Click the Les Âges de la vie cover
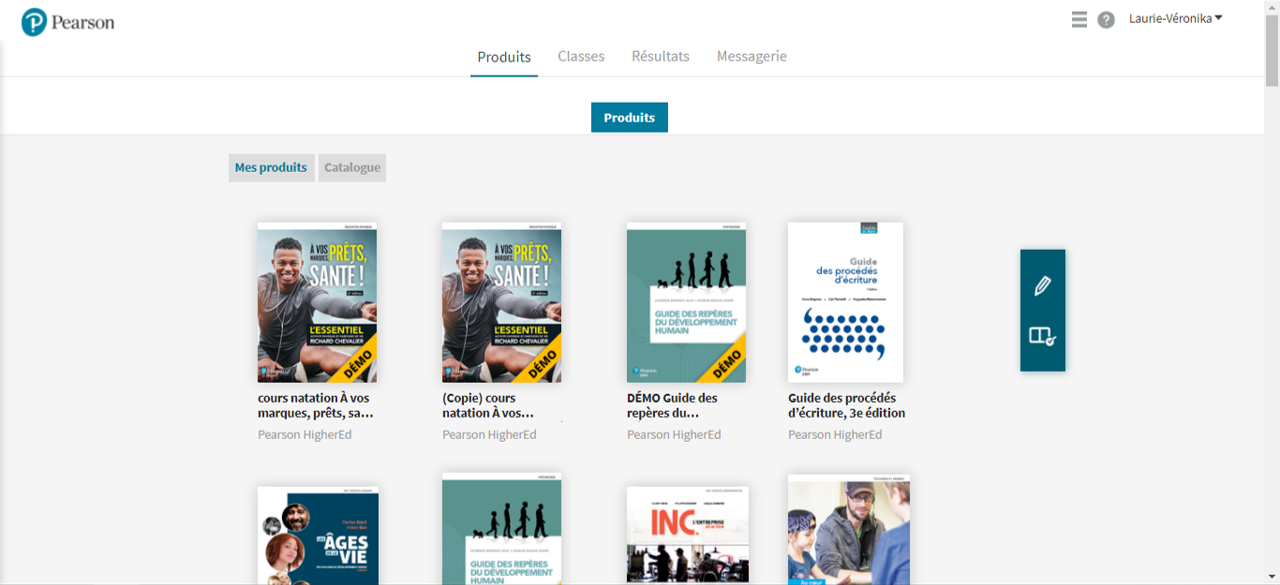Viewport: 1280px width, 585px height. (x=317, y=535)
